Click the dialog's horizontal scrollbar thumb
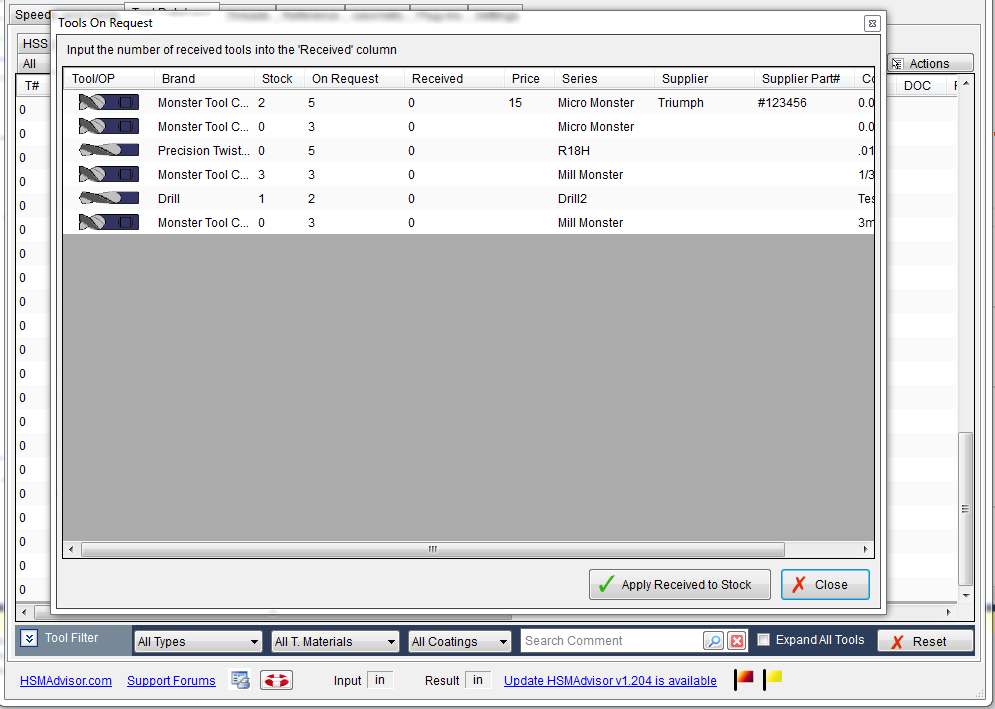The image size is (995, 709). 433,549
